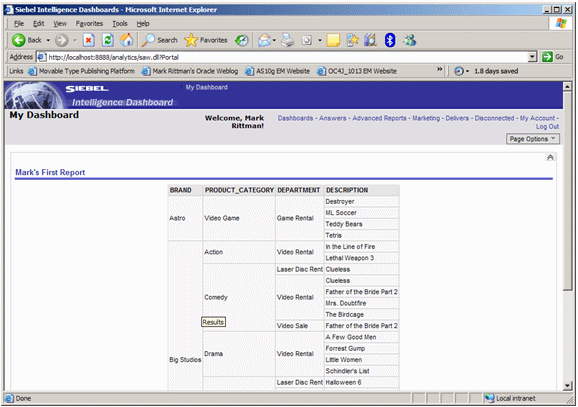
Task: Click the Mark's First Report title
Action: [50, 172]
